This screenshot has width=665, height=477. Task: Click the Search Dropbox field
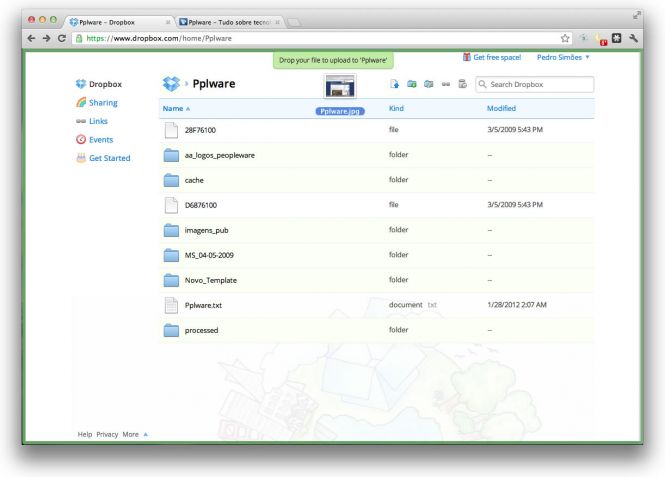point(534,84)
